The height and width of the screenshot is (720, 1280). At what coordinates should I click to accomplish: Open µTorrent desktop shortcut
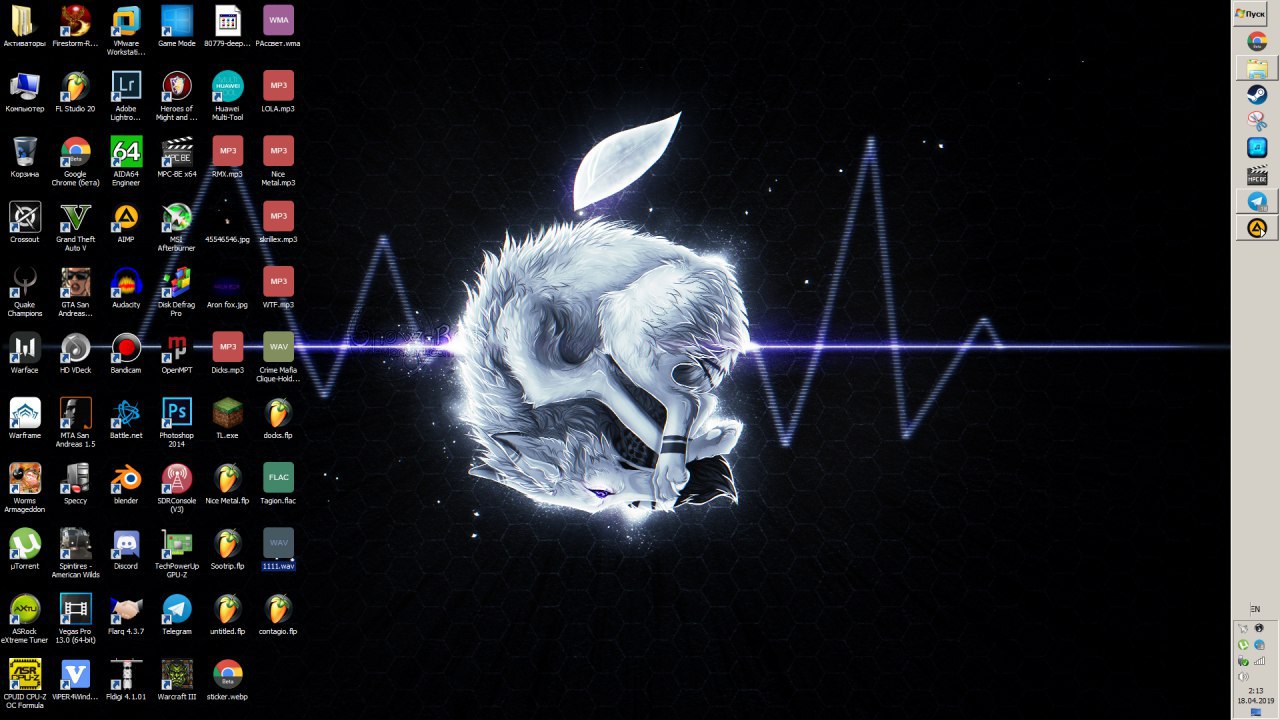[25, 549]
